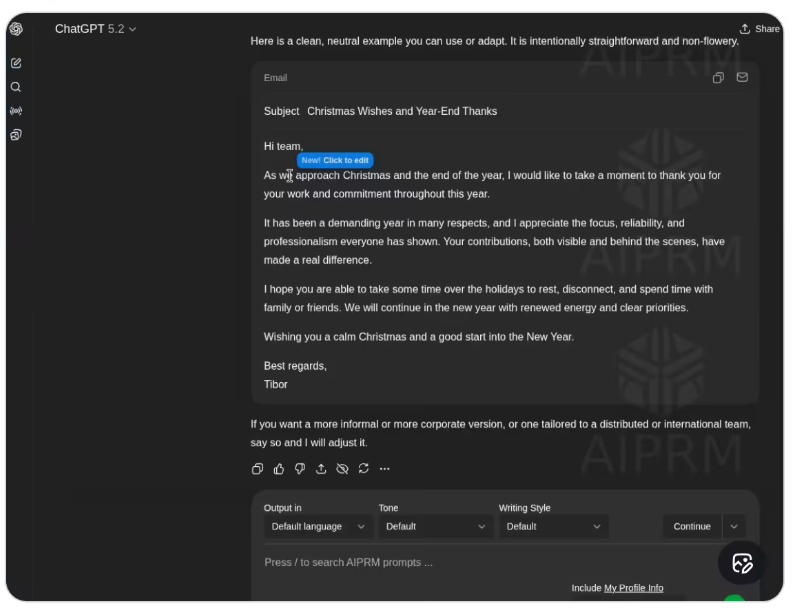
Task: Toggle thumbs up on the response
Action: coord(279,469)
